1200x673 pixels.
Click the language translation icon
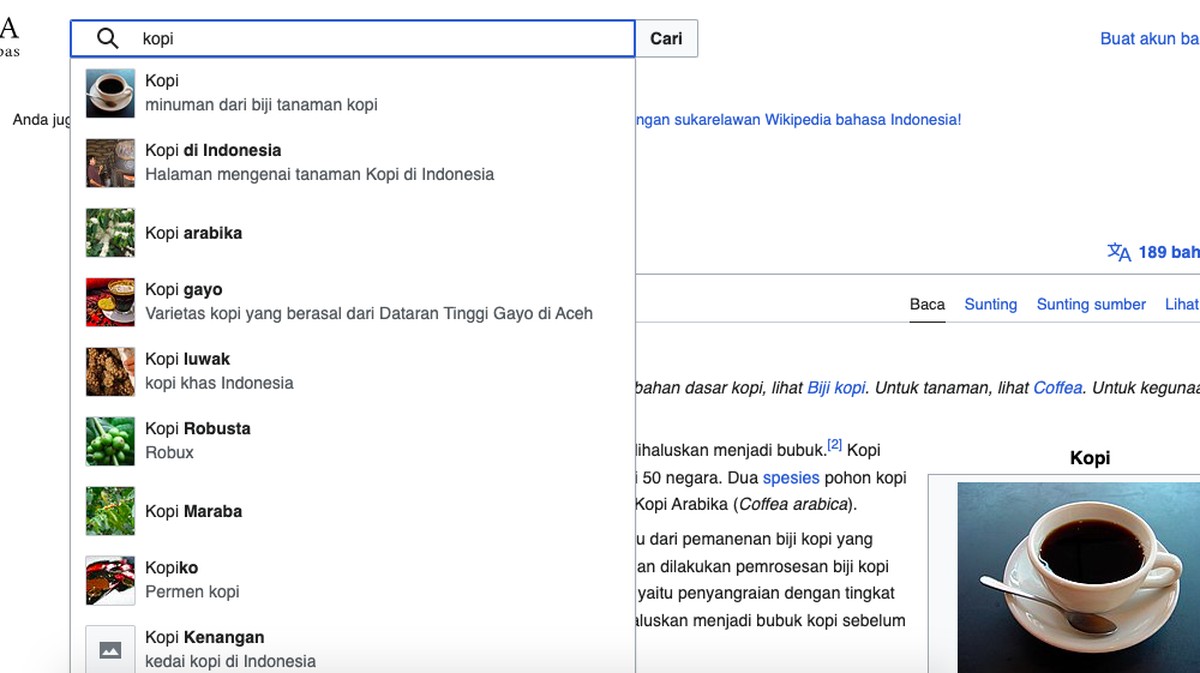[1118, 252]
